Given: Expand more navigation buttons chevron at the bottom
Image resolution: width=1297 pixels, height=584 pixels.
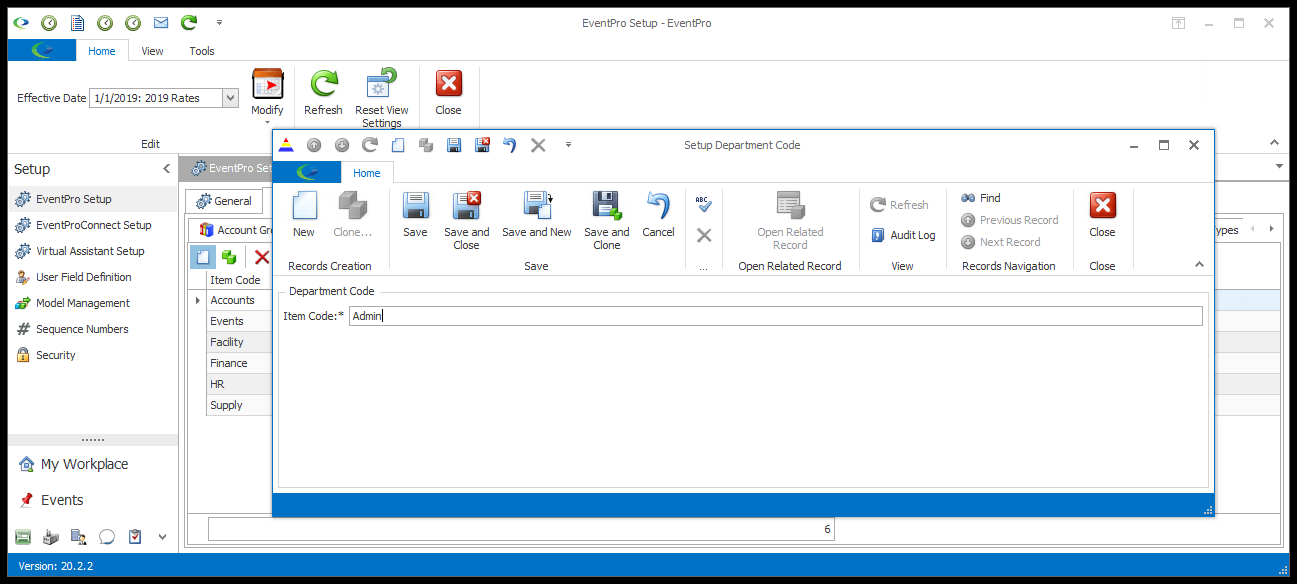Looking at the screenshot, I should pyautogui.click(x=163, y=537).
